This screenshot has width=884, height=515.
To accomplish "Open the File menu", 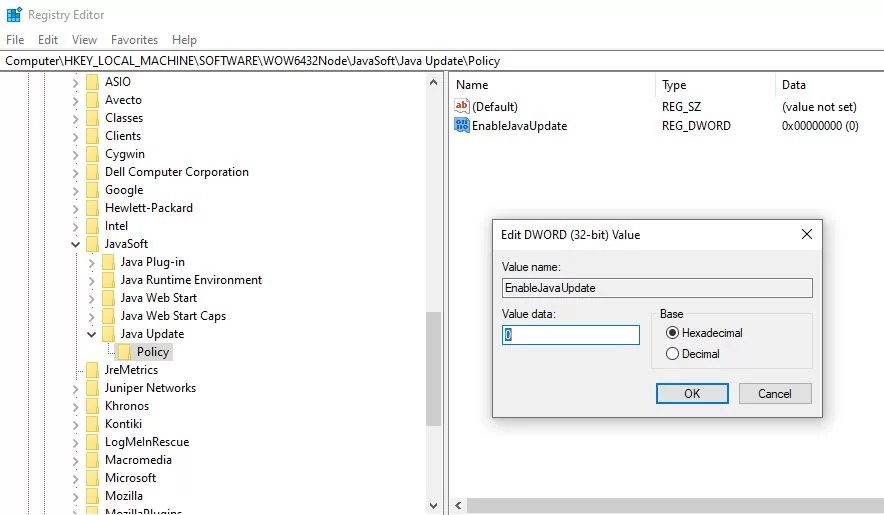I will [15, 40].
